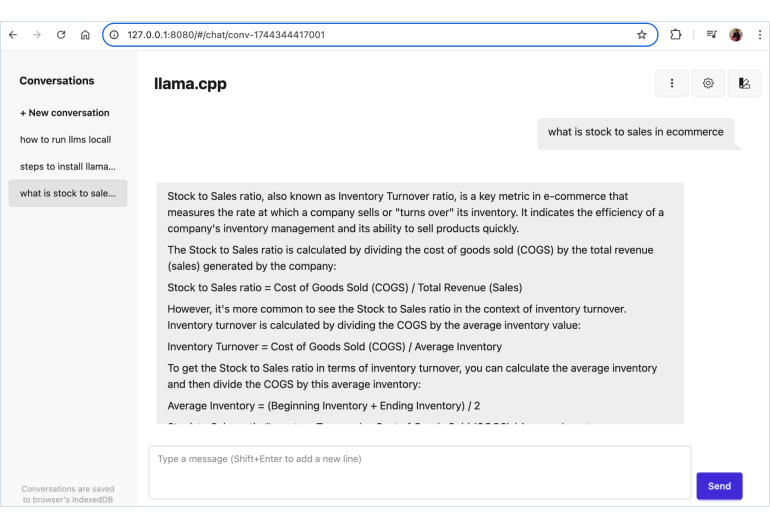Viewport: 770px width, 528px height.
Task: Go back using browser back arrow
Action: click(x=13, y=35)
